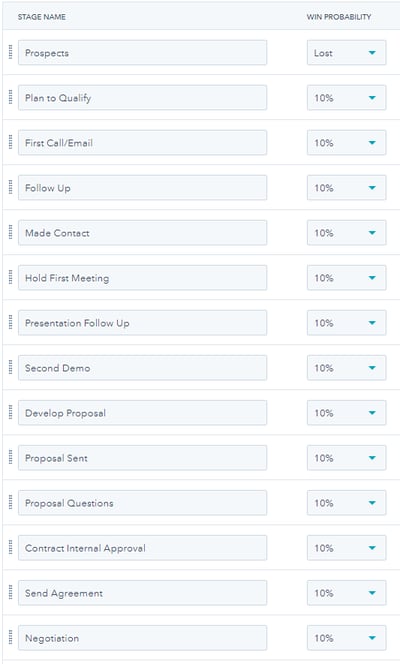Open Presentation Follow Up probability dropdown
This screenshot has width=400, height=664.
tap(346, 323)
